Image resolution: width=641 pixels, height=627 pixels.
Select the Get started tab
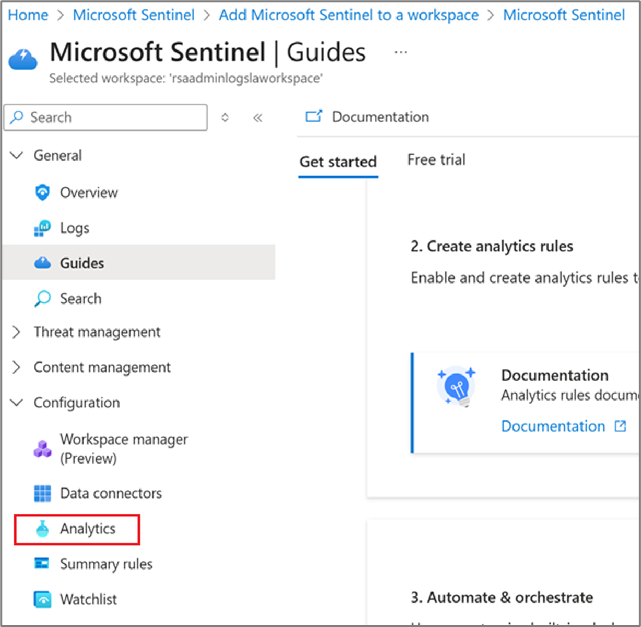pos(338,161)
